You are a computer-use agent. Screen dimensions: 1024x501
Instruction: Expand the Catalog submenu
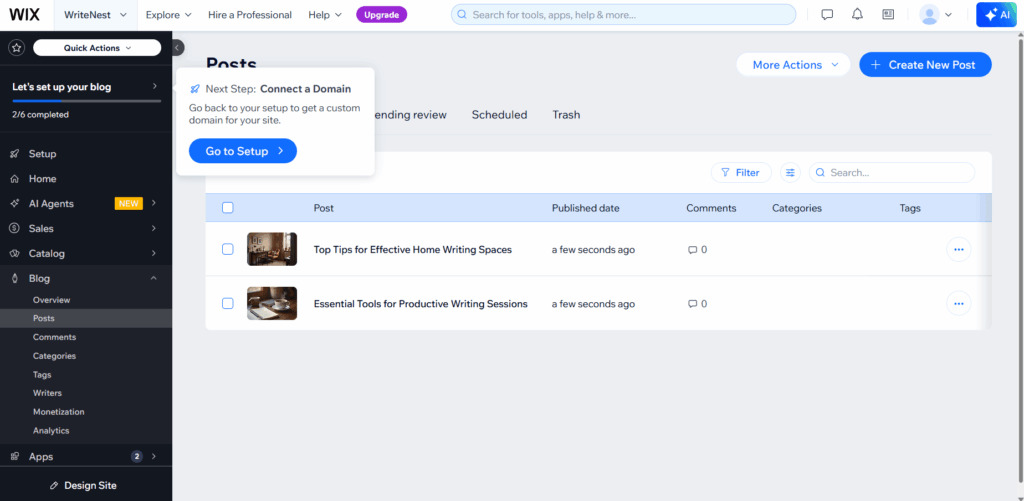(x=154, y=253)
